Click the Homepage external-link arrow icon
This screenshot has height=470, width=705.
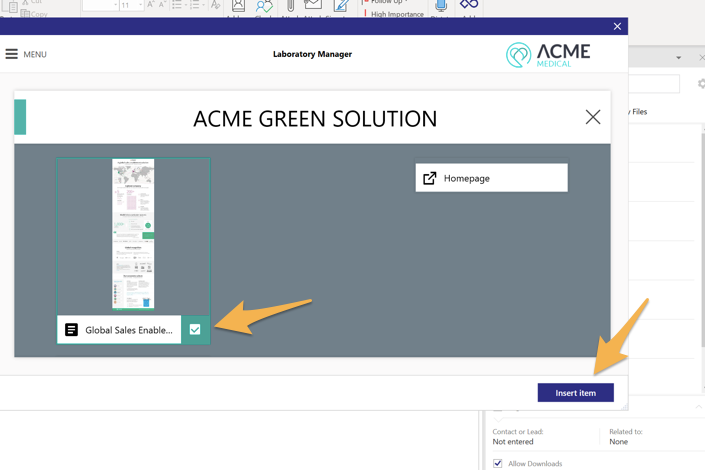(429, 178)
